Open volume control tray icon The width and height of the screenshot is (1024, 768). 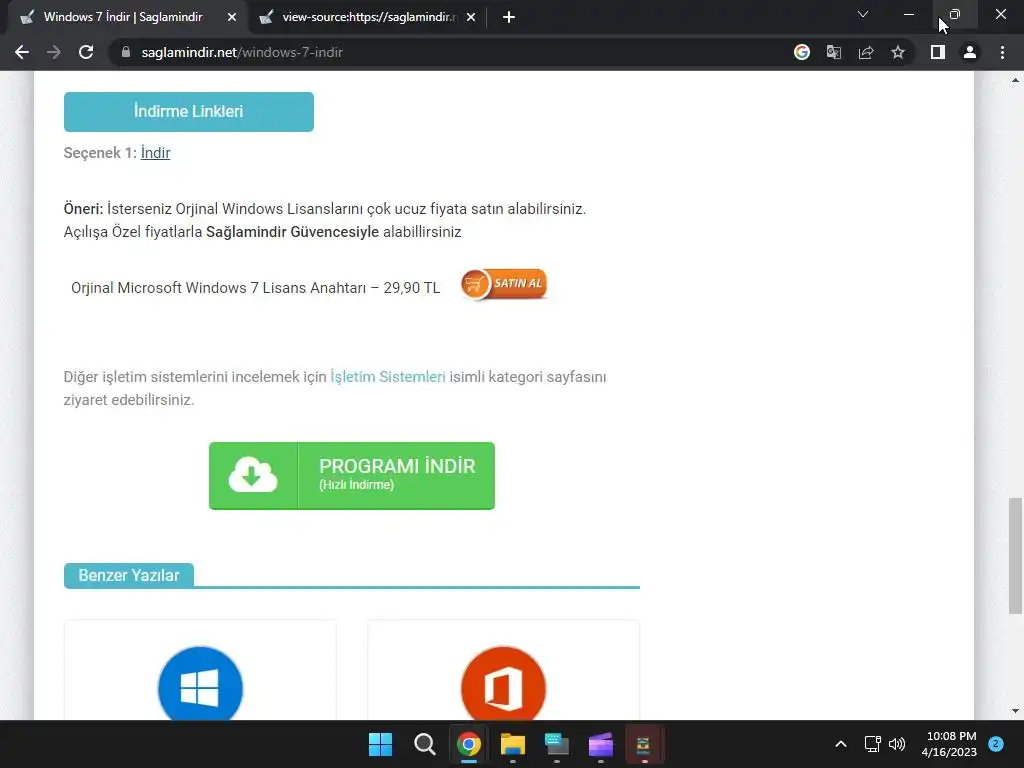[897, 744]
